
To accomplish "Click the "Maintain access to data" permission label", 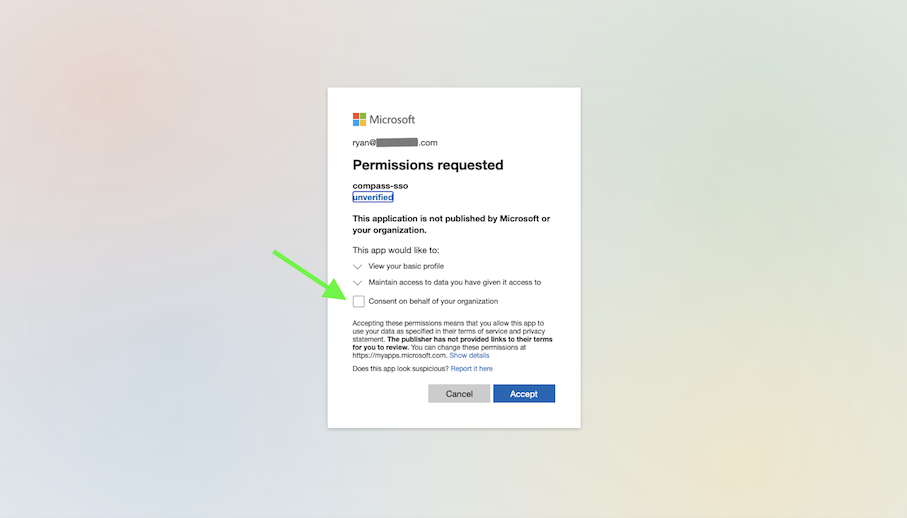I will (454, 282).
